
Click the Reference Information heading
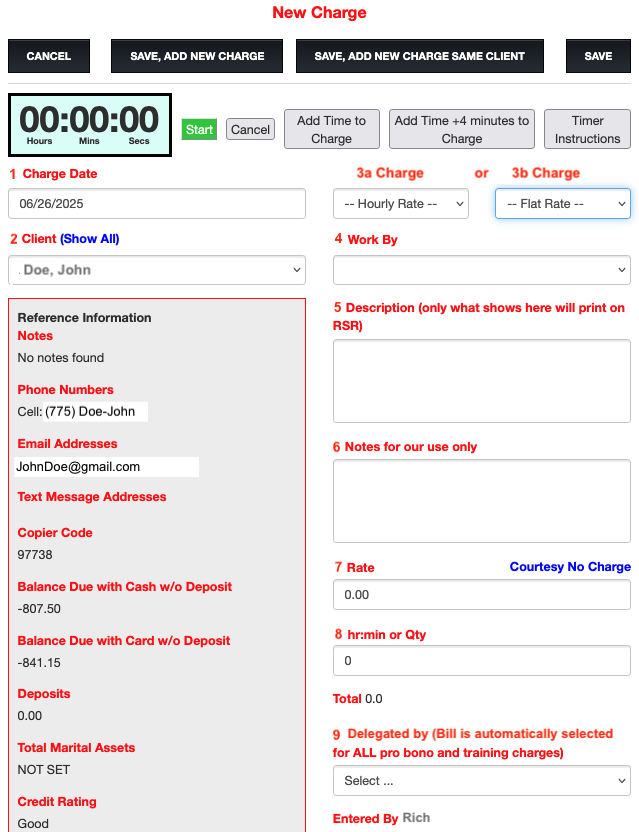coord(84,318)
